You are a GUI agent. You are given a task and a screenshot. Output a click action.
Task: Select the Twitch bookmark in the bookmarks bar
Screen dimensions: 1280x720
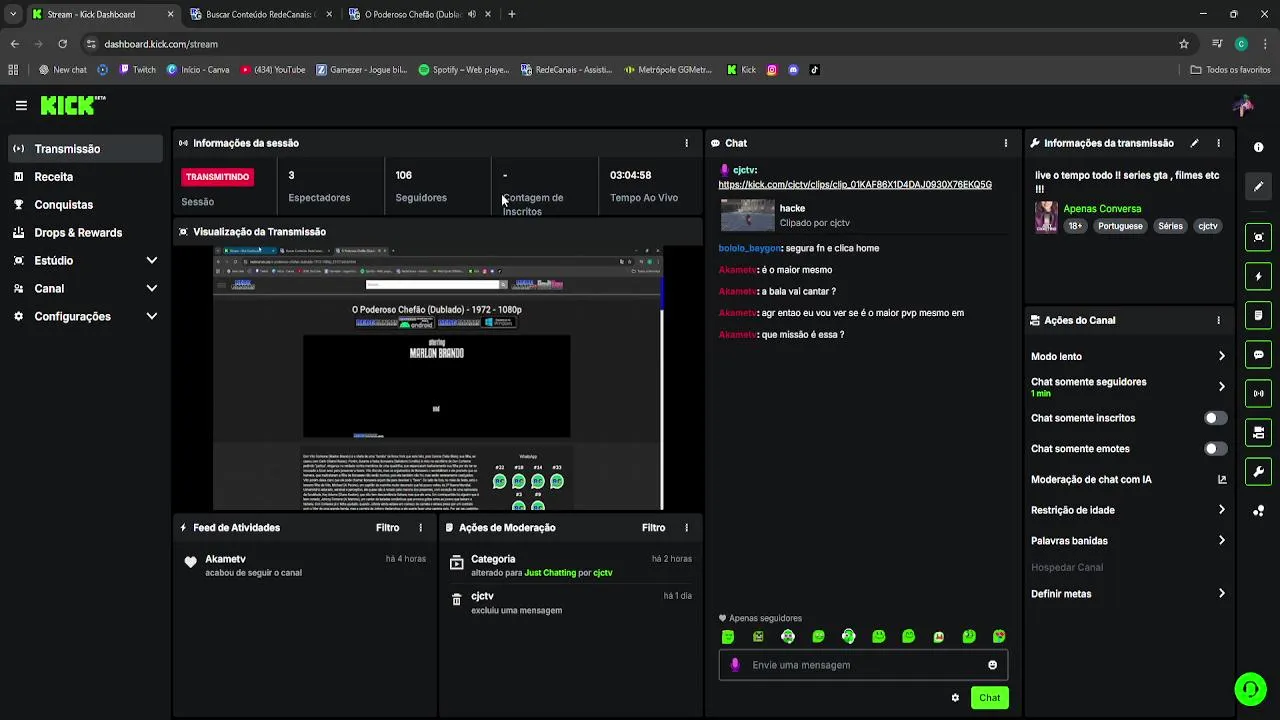click(x=137, y=70)
